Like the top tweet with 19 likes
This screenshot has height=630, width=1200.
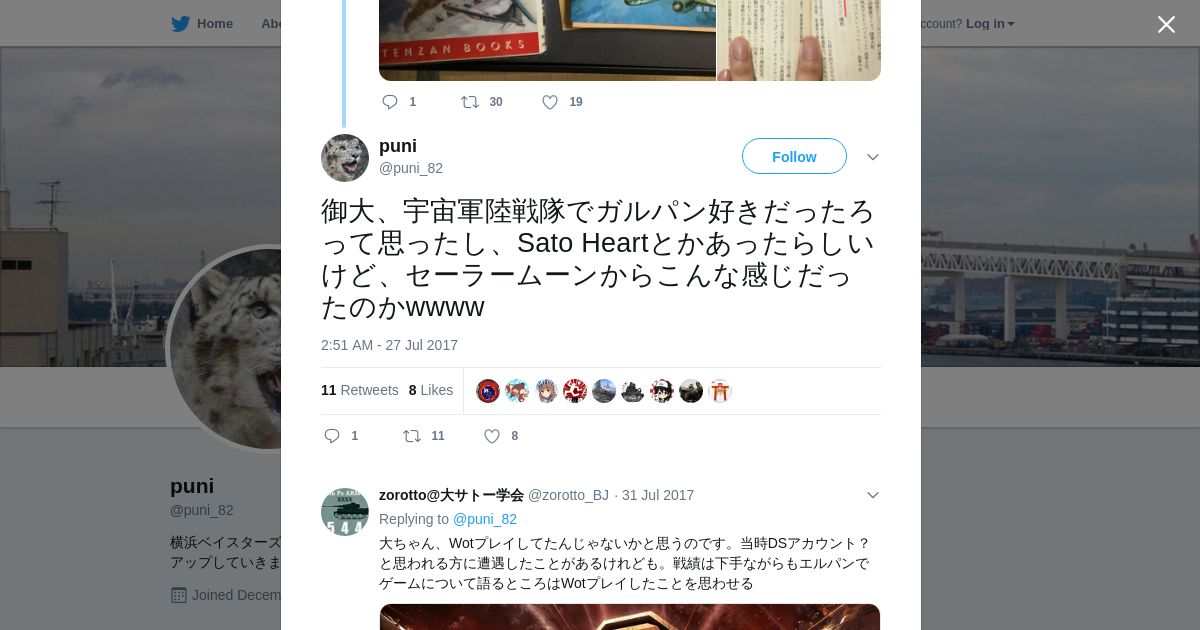coord(550,102)
